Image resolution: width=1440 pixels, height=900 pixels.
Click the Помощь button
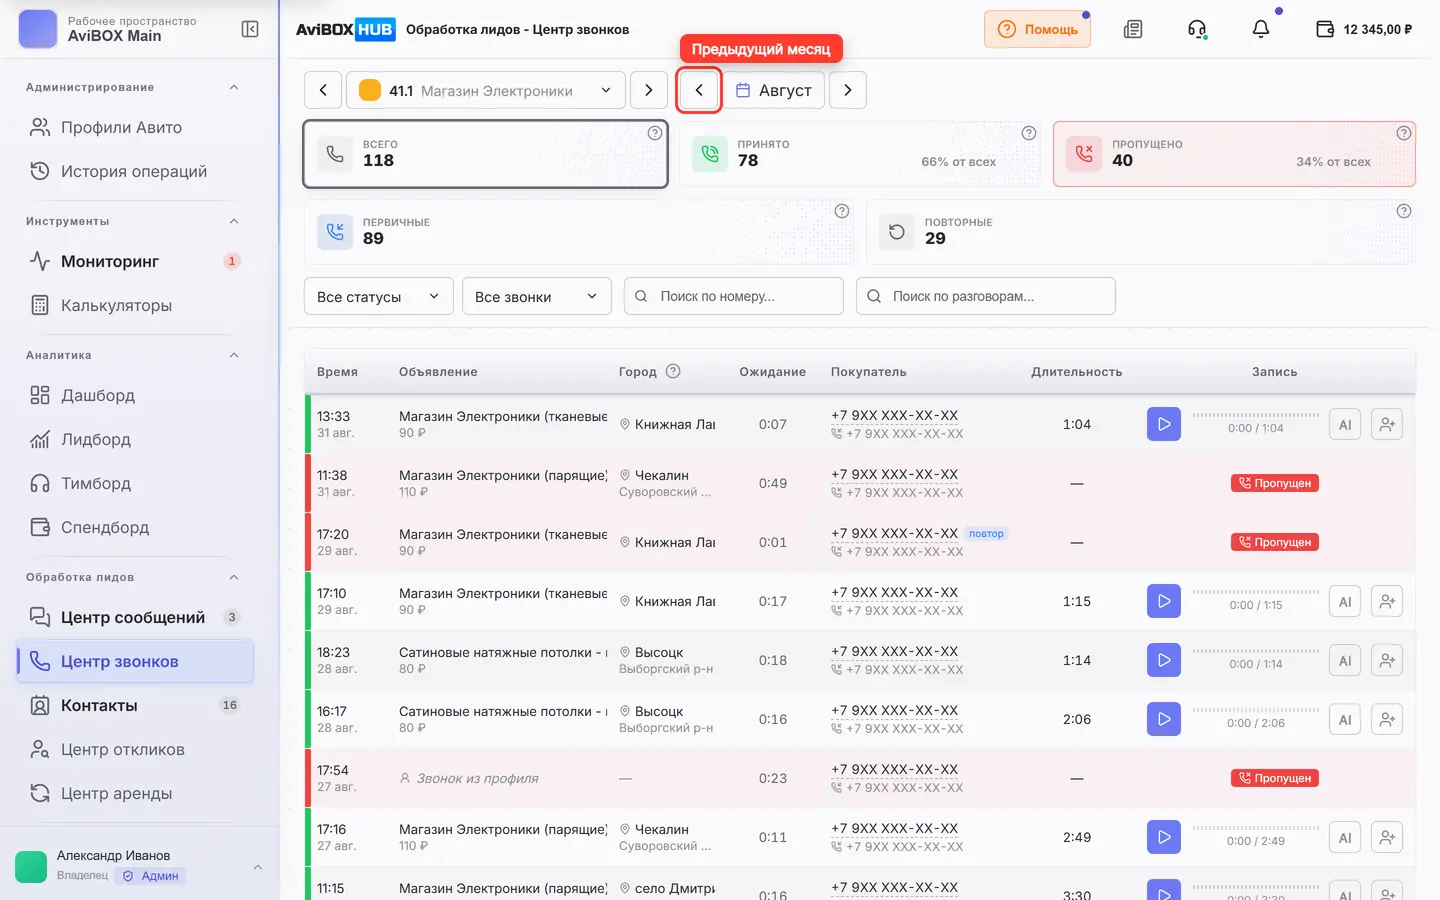(x=1037, y=29)
